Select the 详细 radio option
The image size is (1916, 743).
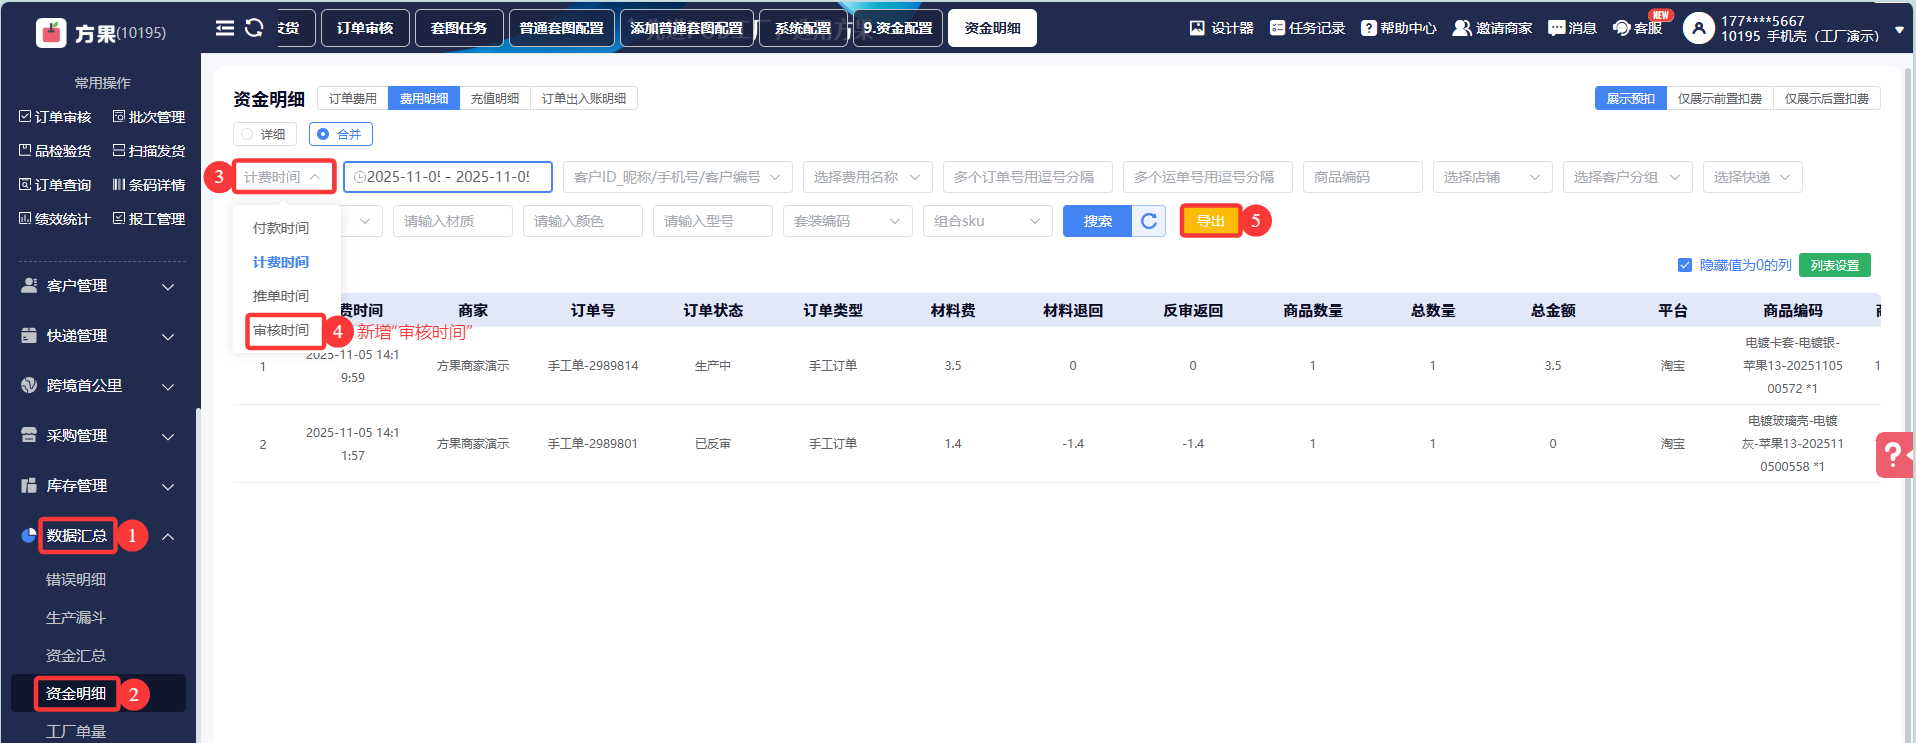click(247, 134)
